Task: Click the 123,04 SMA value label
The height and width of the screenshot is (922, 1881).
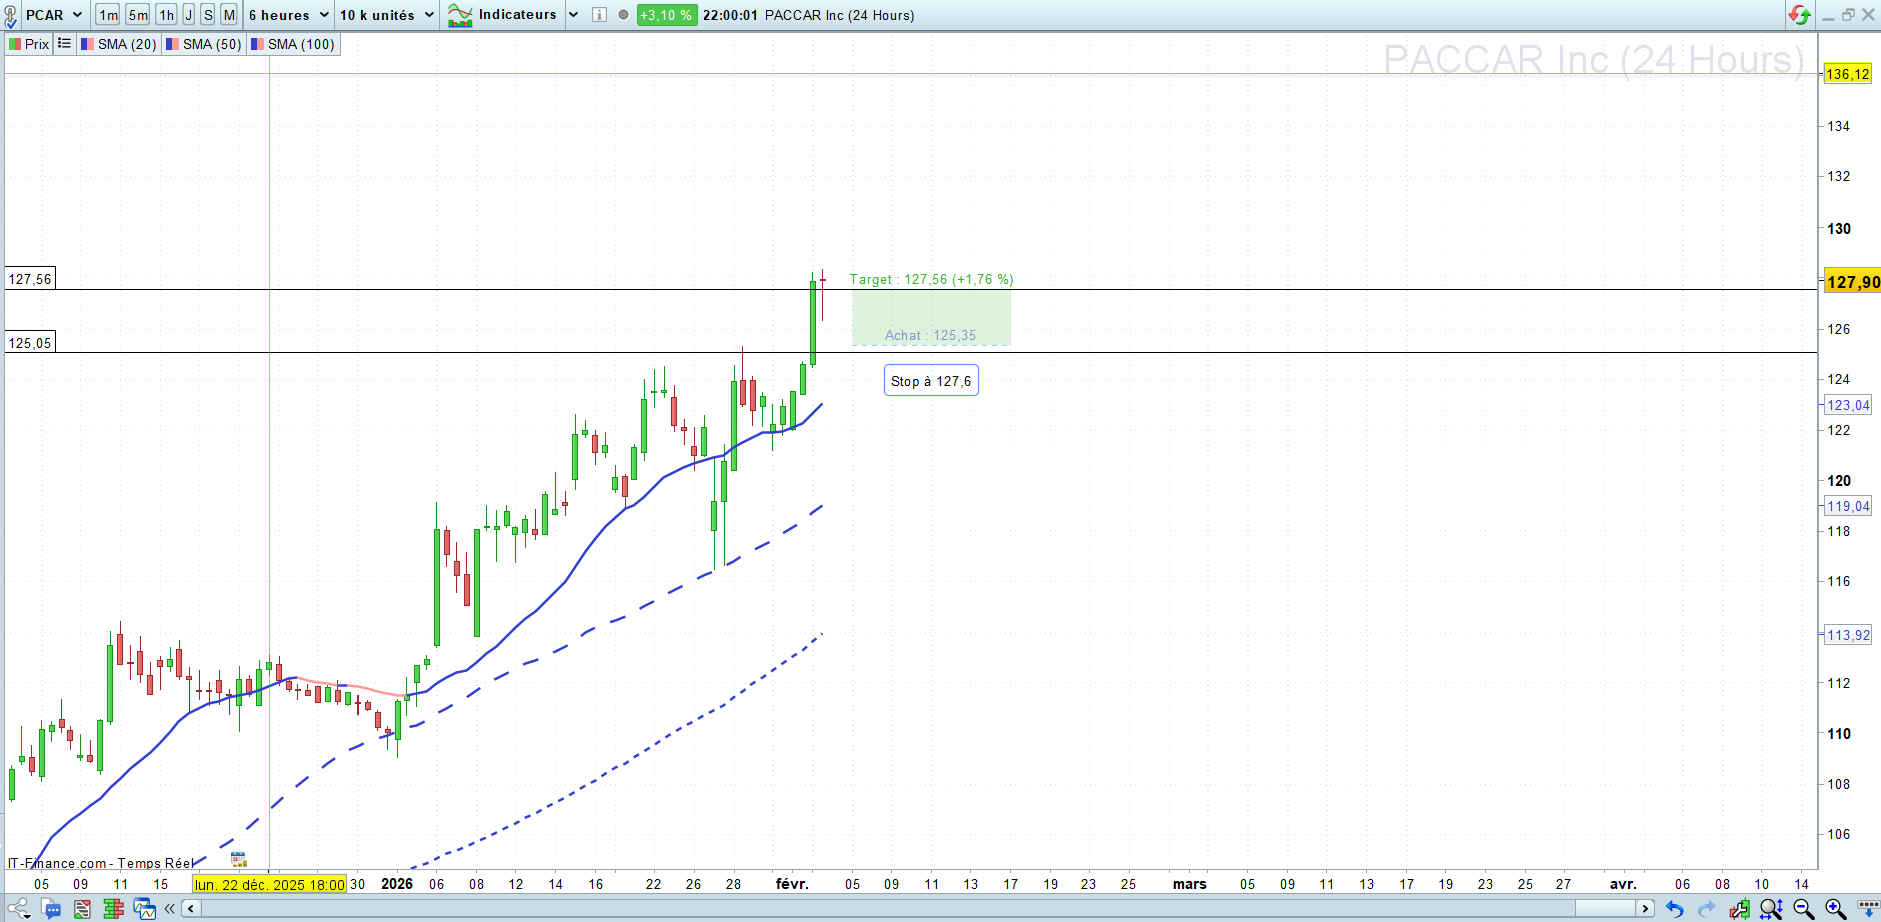Action: coord(1847,405)
